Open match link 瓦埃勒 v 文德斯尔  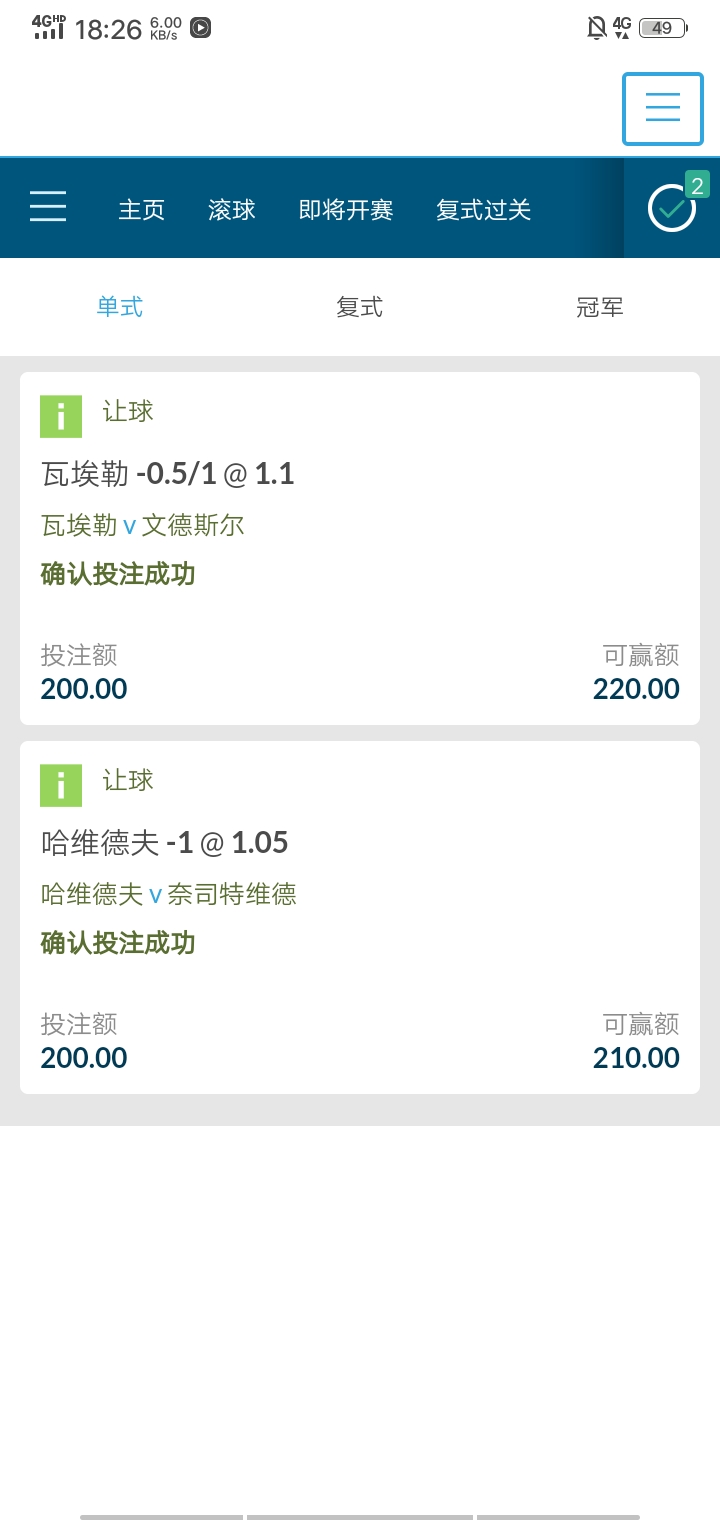[x=143, y=525]
